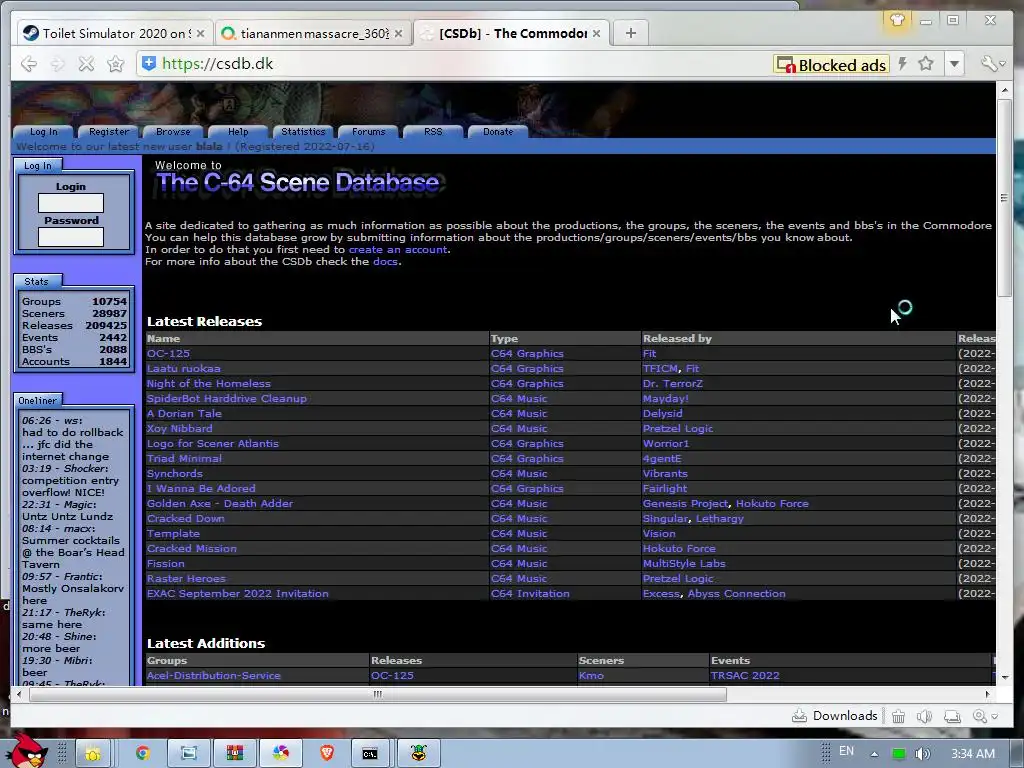The width and height of the screenshot is (1024, 768).
Task: Click the Blocked ads button
Action: 831,65
